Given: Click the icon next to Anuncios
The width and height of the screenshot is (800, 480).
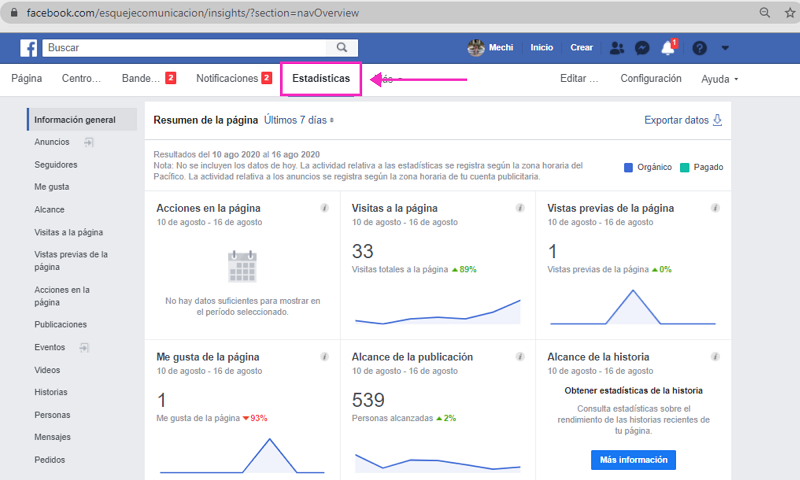Looking at the screenshot, I should click(89, 142).
